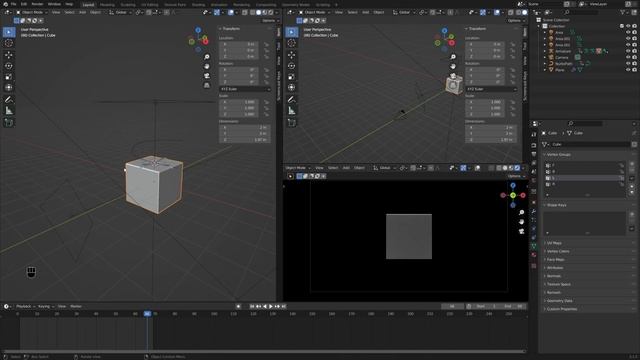Select the Measure tool in left viewport
Image resolution: width=640 pixels, height=360 pixels.
[9, 111]
